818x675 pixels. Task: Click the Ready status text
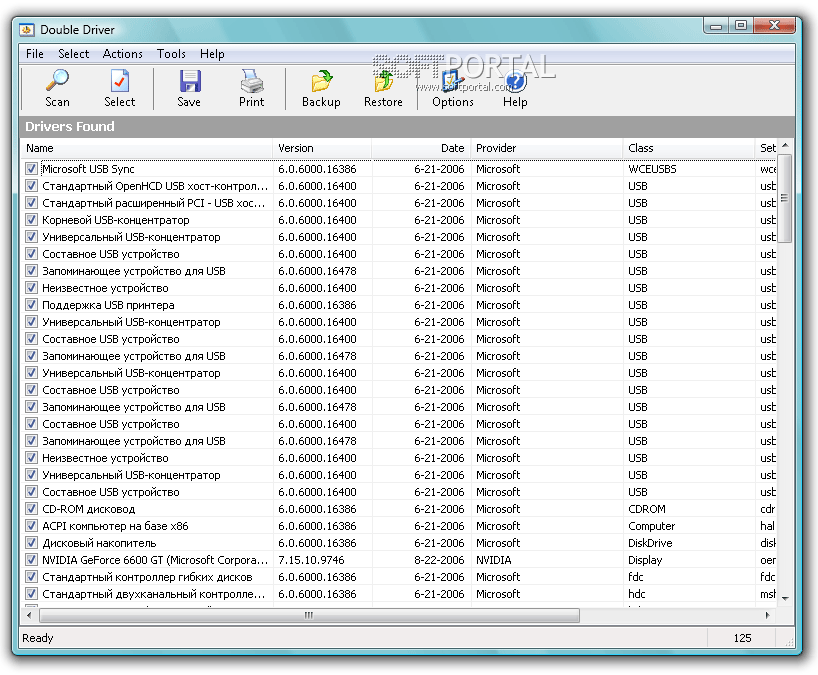38,638
